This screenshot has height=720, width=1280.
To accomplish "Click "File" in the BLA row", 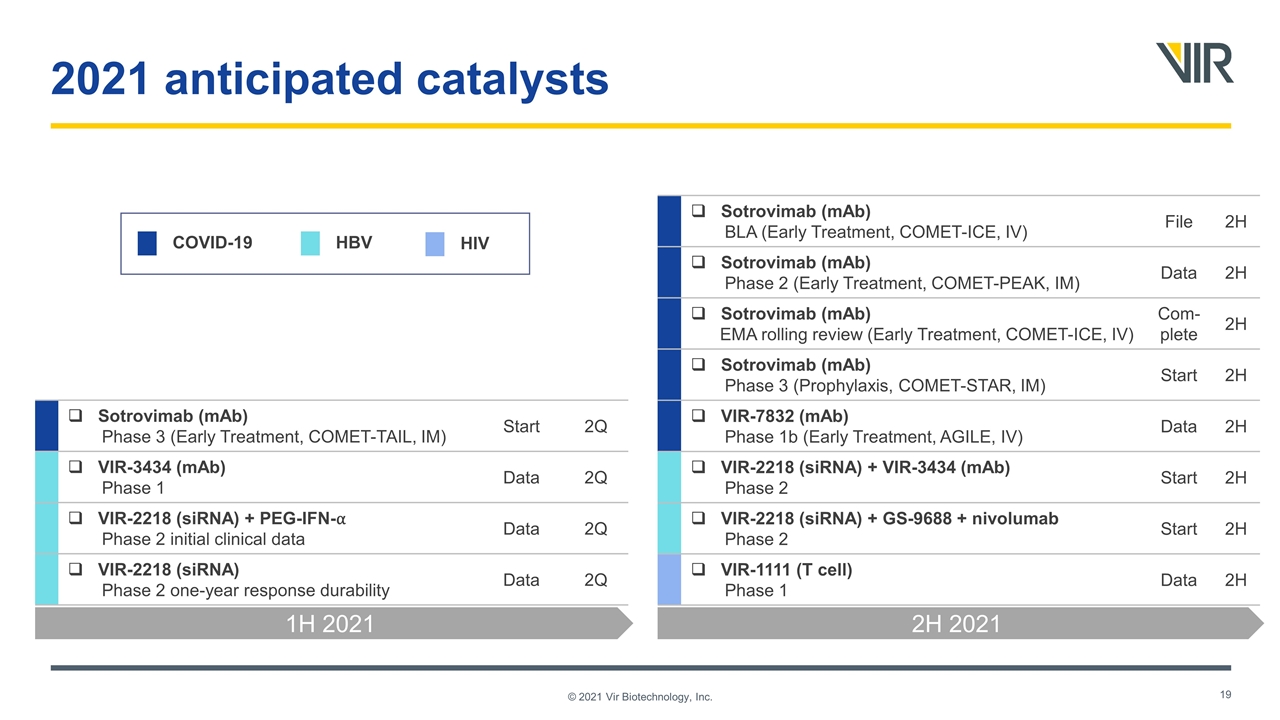I will coord(1178,221).
